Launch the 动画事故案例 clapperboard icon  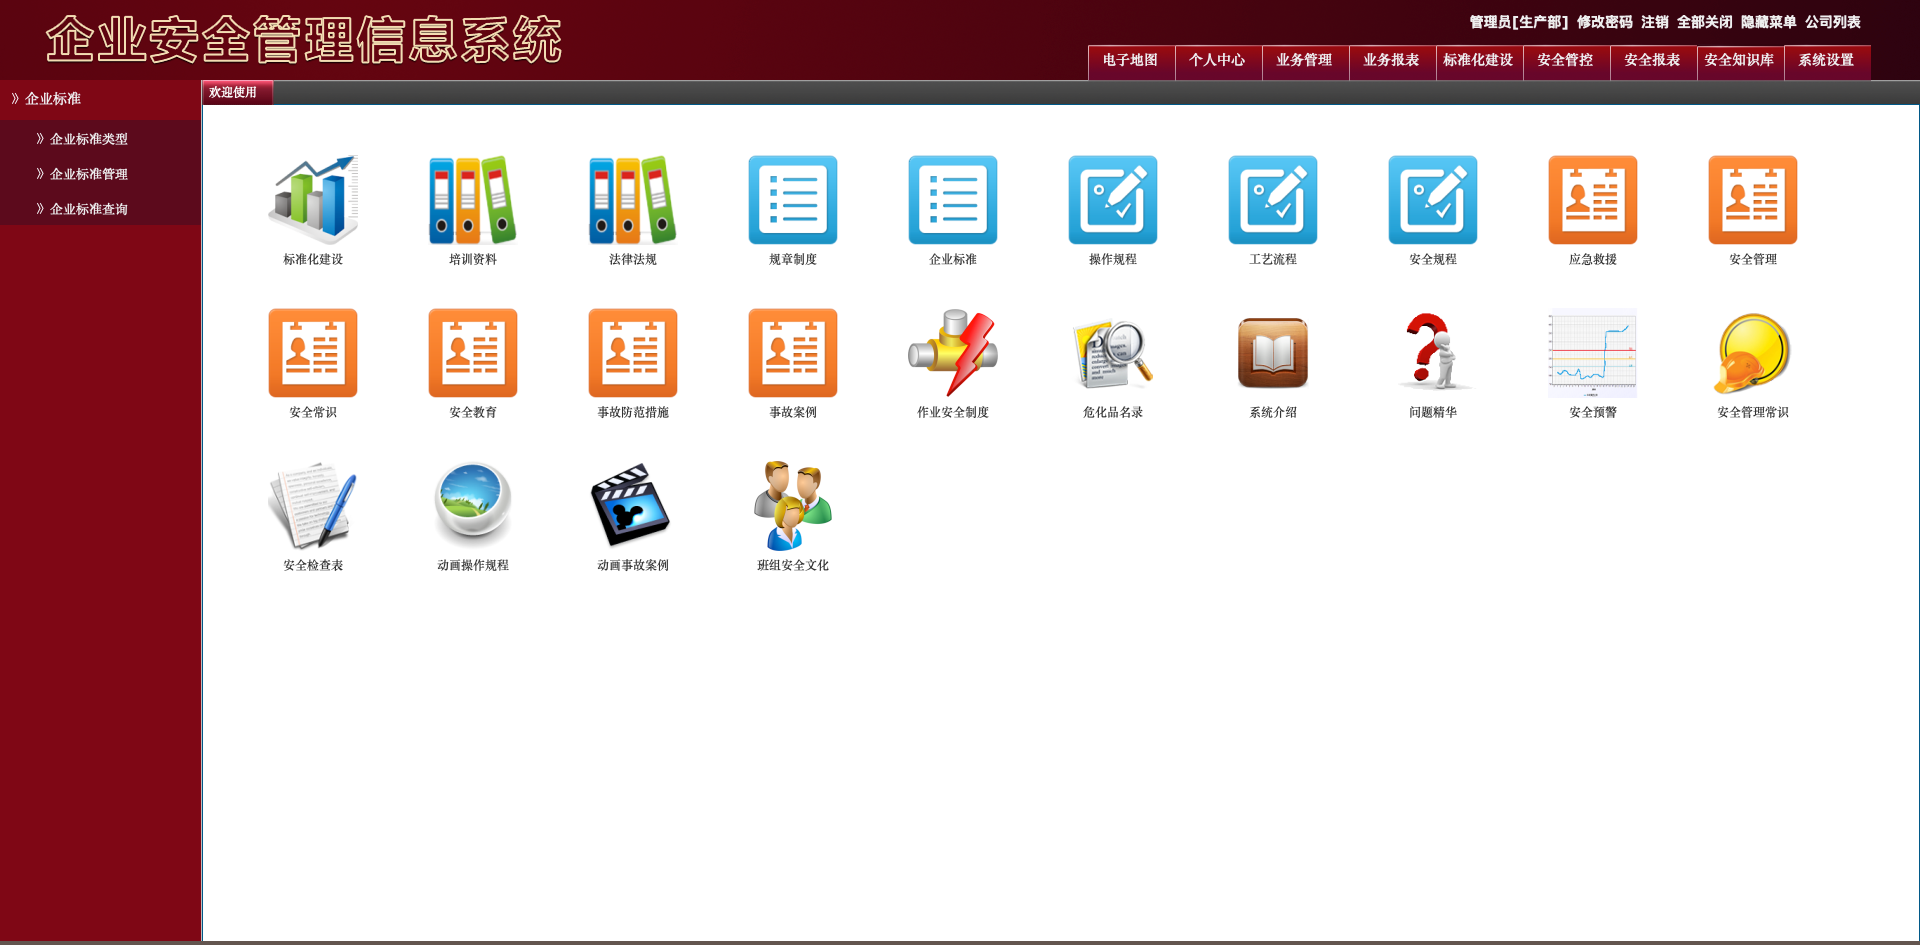pos(633,506)
